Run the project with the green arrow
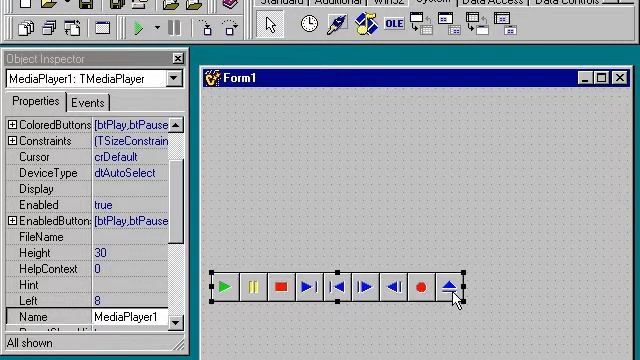The width and height of the screenshot is (640, 360). point(139,28)
